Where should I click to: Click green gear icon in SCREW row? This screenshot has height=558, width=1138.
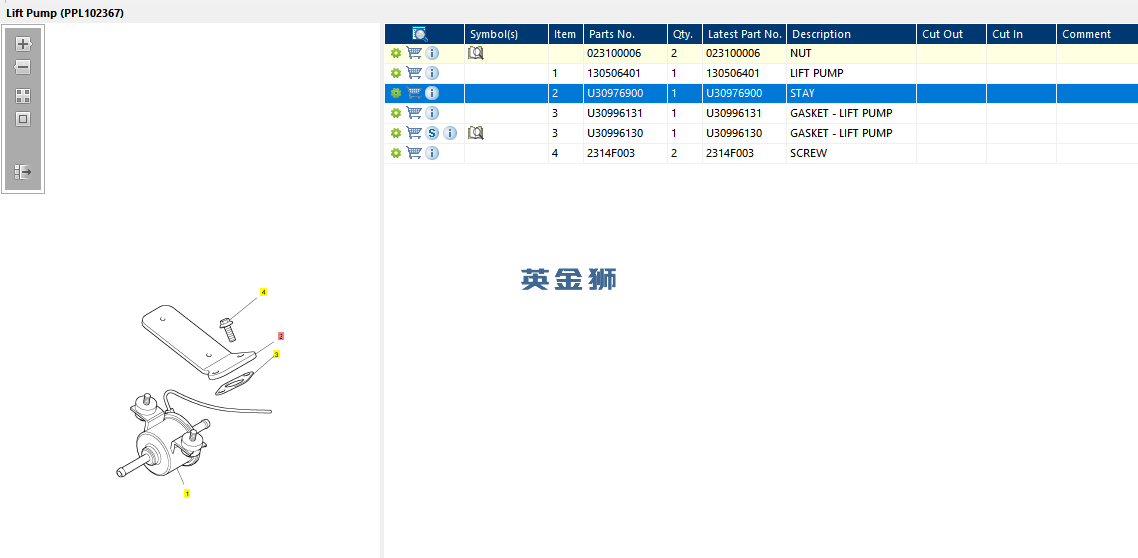396,153
